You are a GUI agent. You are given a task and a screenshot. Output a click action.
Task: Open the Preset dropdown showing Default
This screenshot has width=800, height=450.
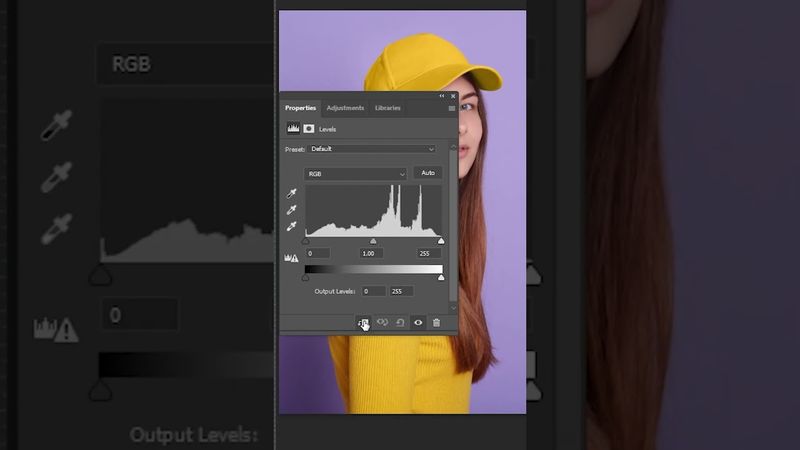(x=372, y=149)
